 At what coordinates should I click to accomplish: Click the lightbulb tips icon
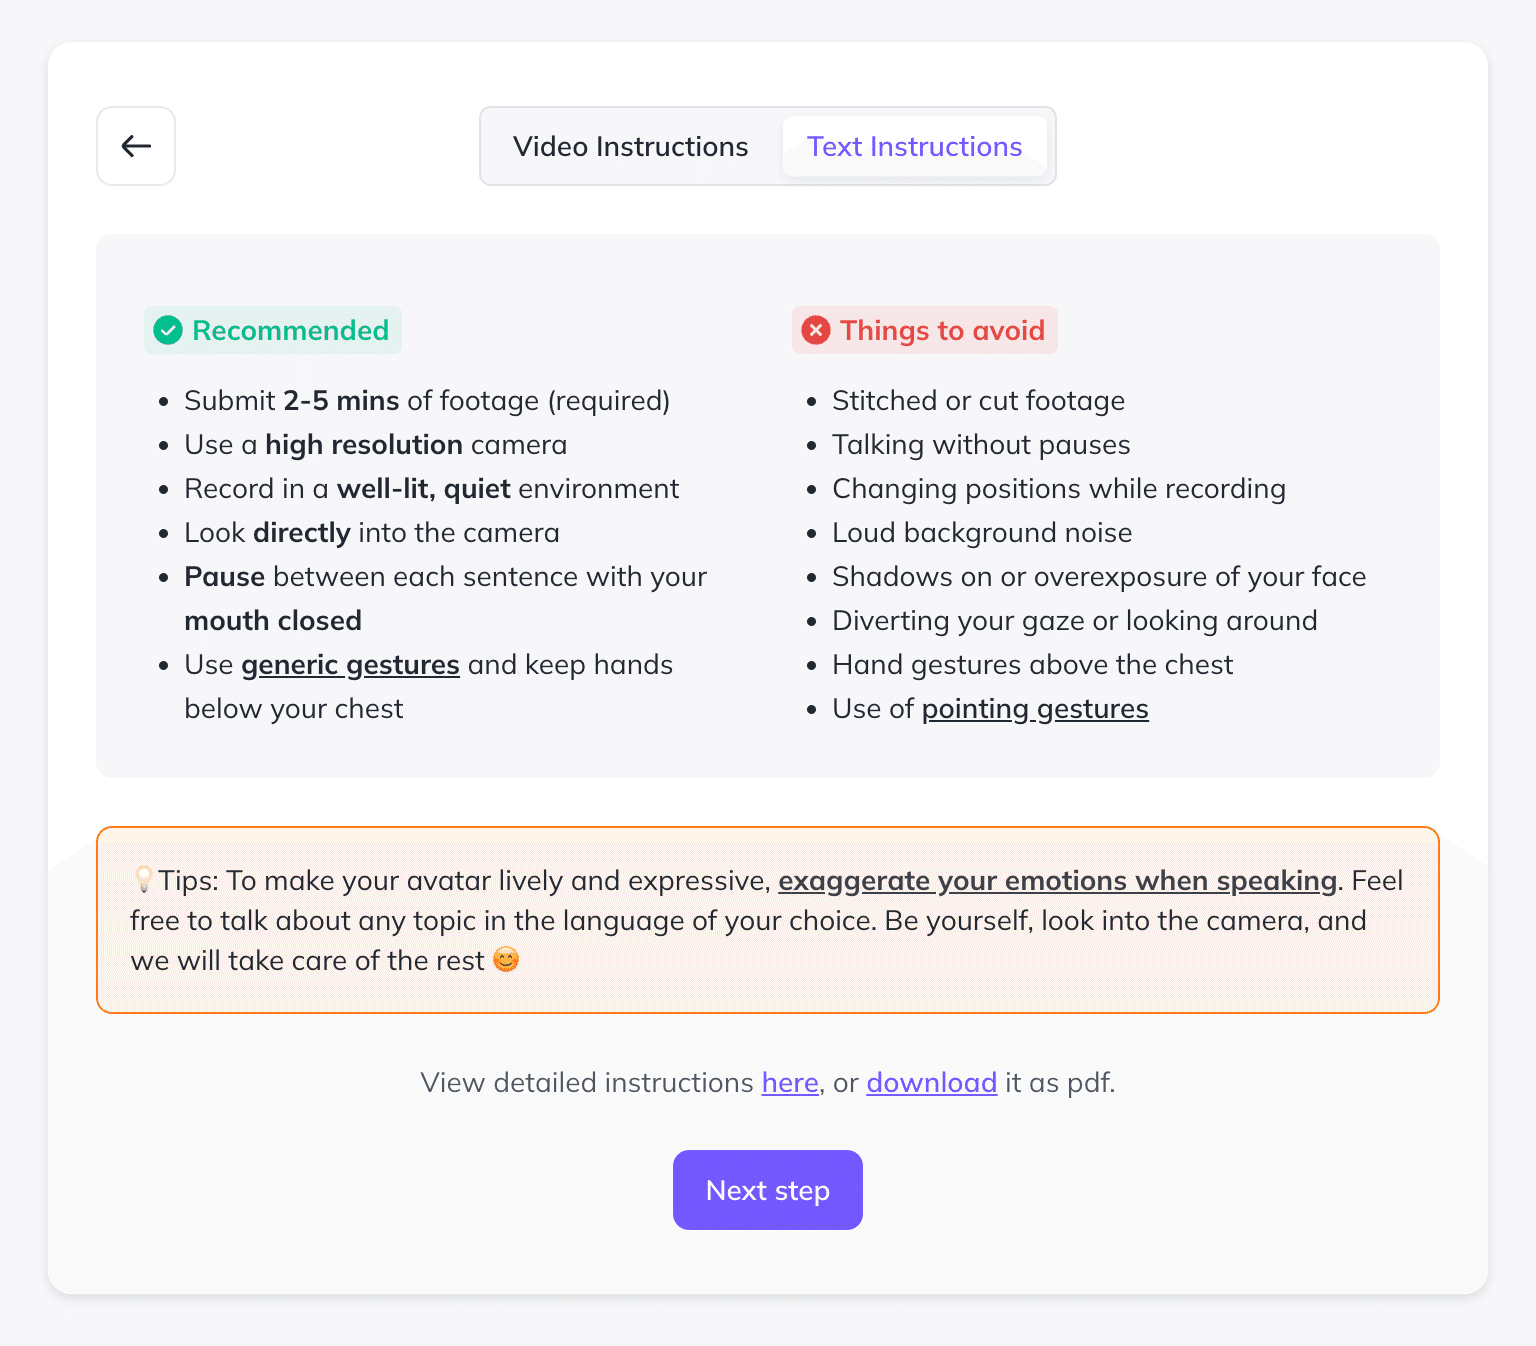pos(144,879)
